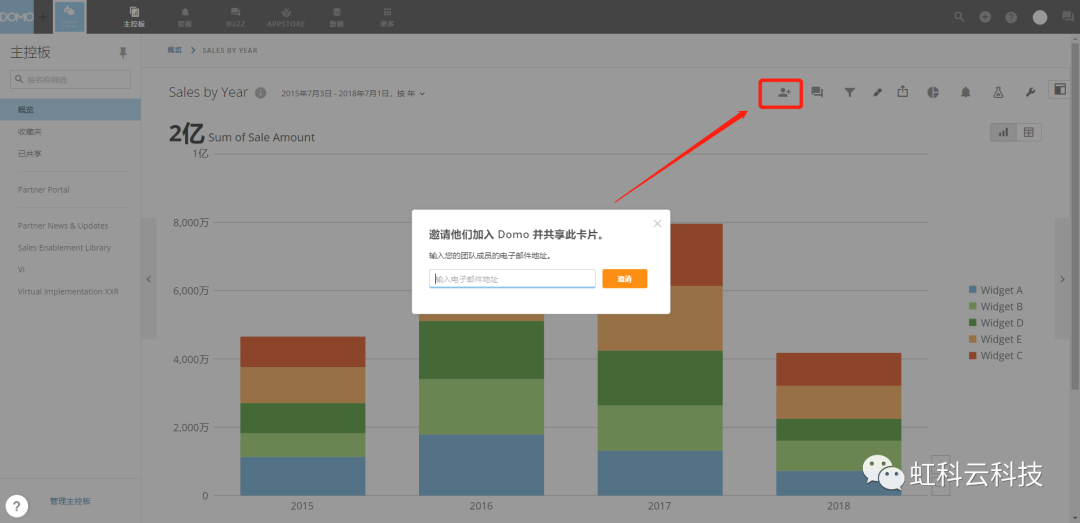Click the Sum of Sale Amount summary text

click(x=261, y=137)
